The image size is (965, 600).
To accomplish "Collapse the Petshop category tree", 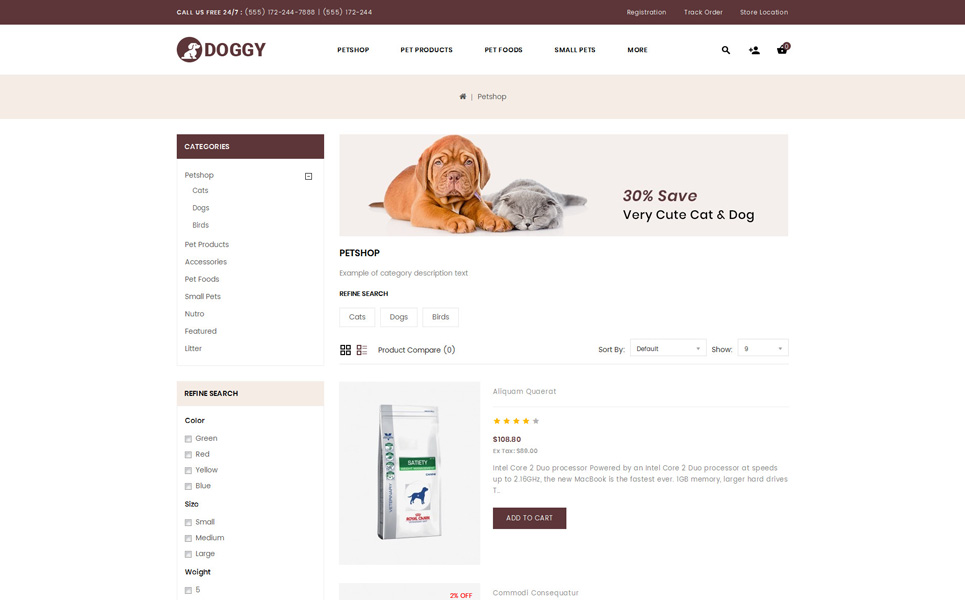I will click(x=308, y=177).
